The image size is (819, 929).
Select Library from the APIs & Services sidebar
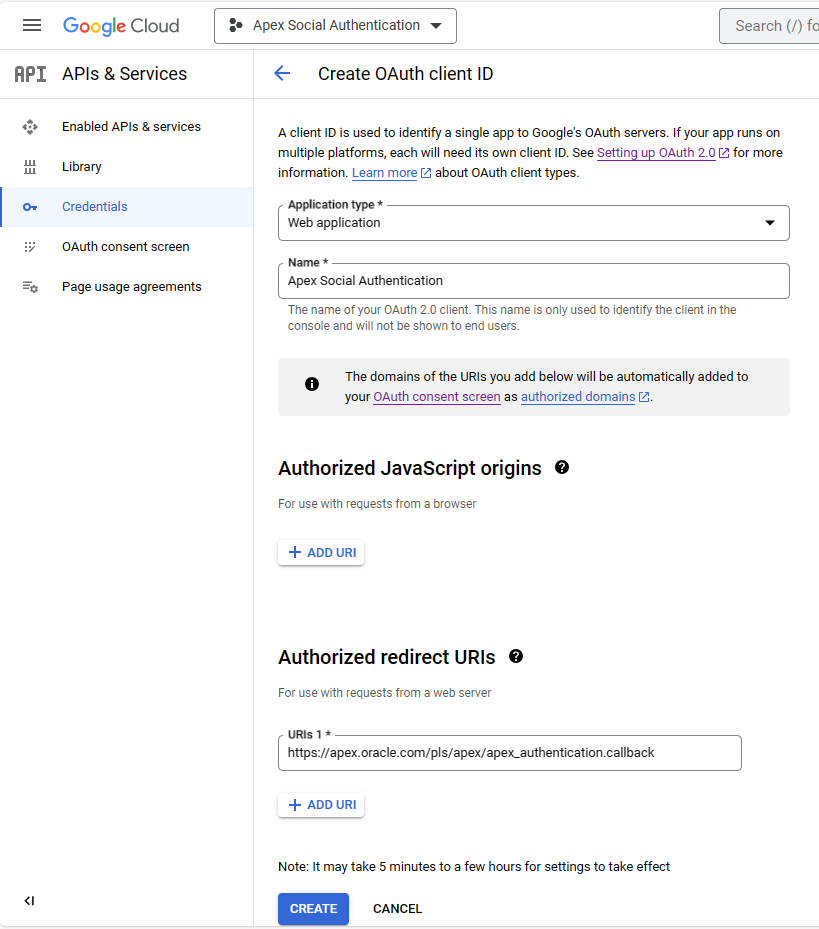81,166
